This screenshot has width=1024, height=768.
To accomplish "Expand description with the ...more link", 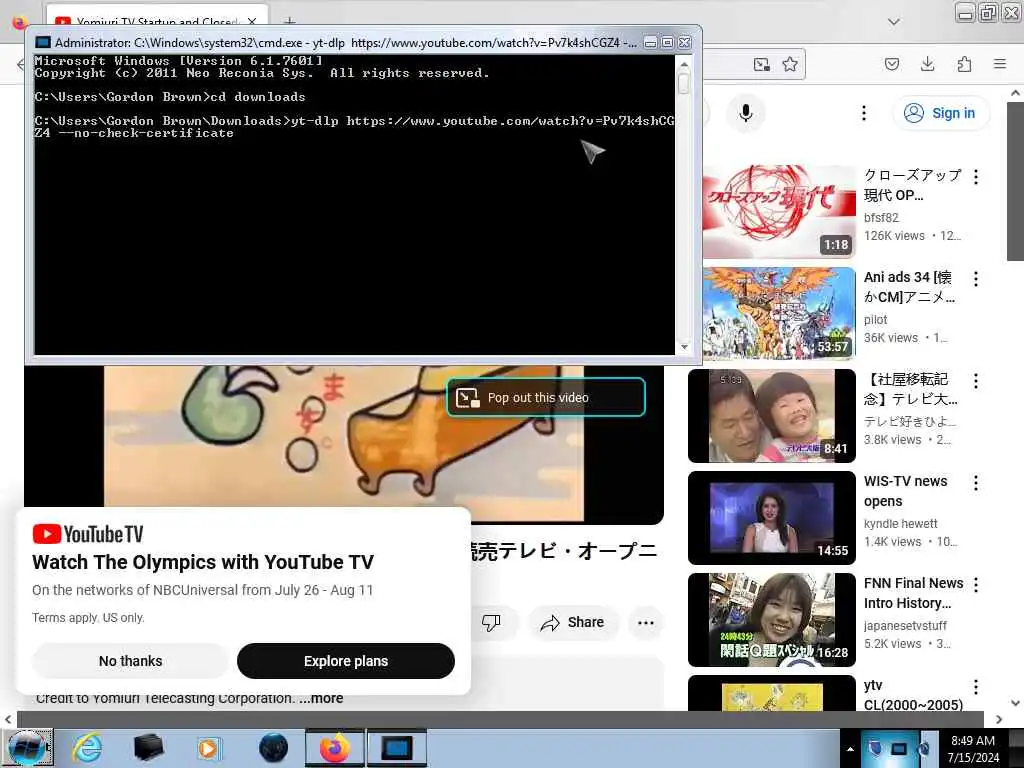I will [321, 698].
